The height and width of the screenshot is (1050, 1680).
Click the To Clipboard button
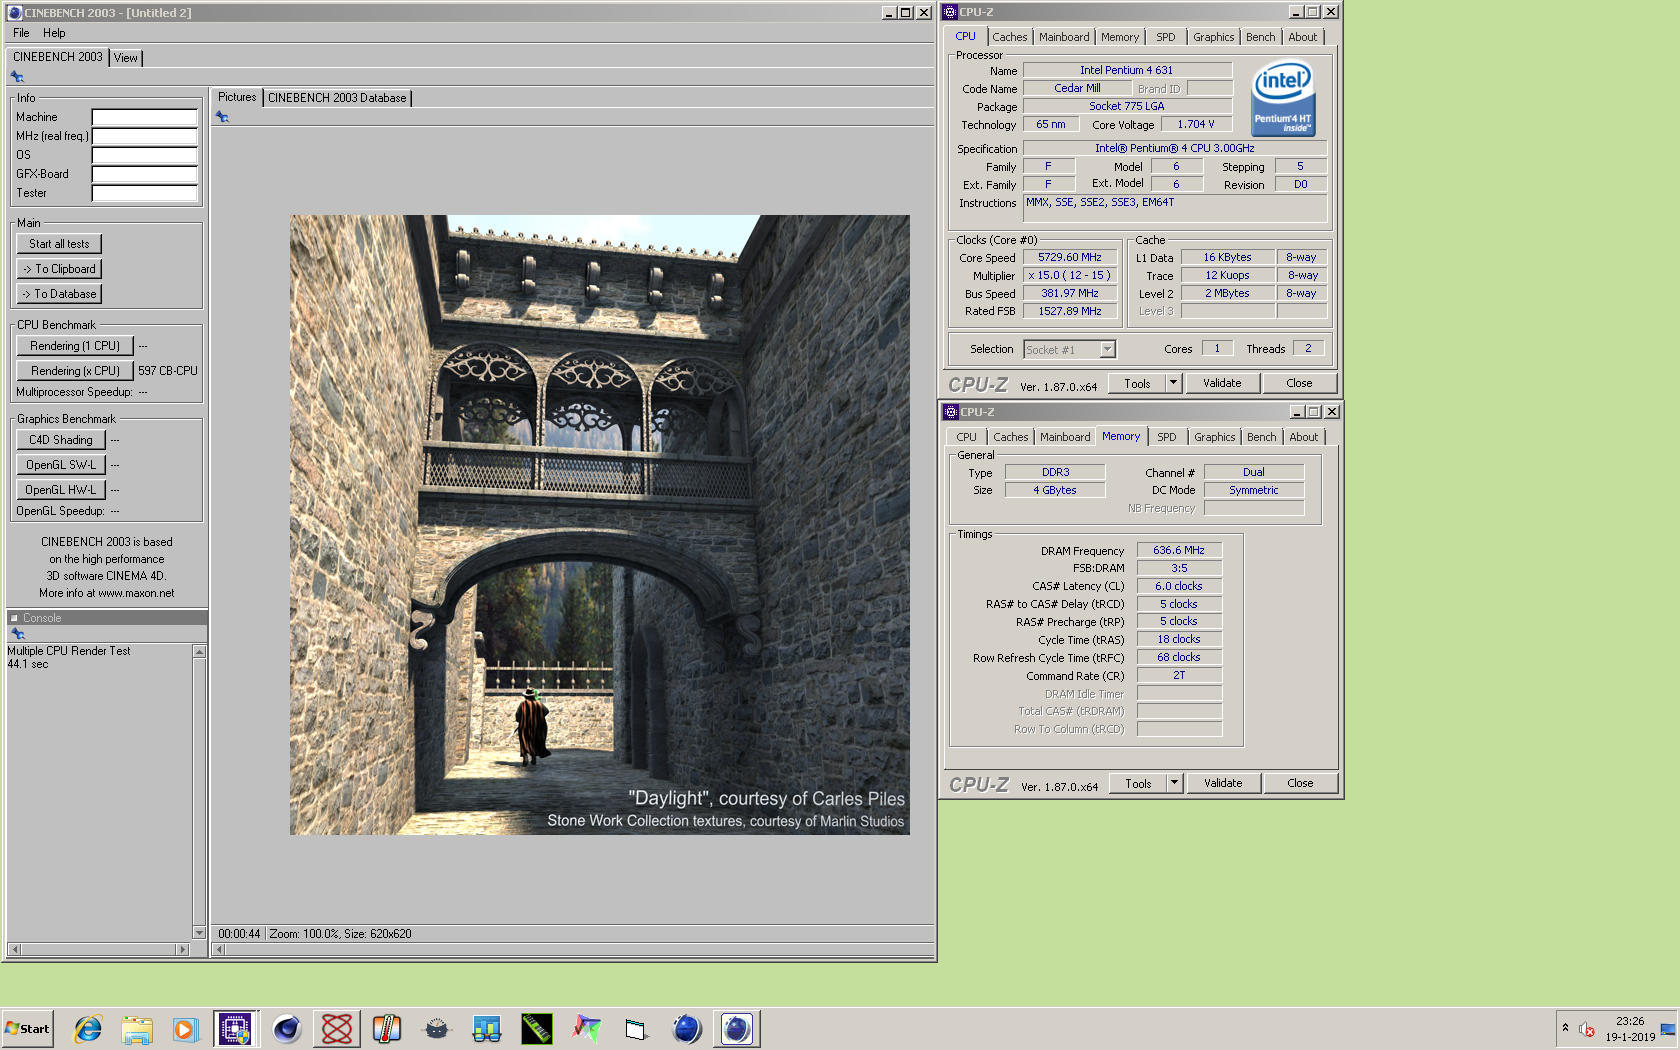pos(59,269)
